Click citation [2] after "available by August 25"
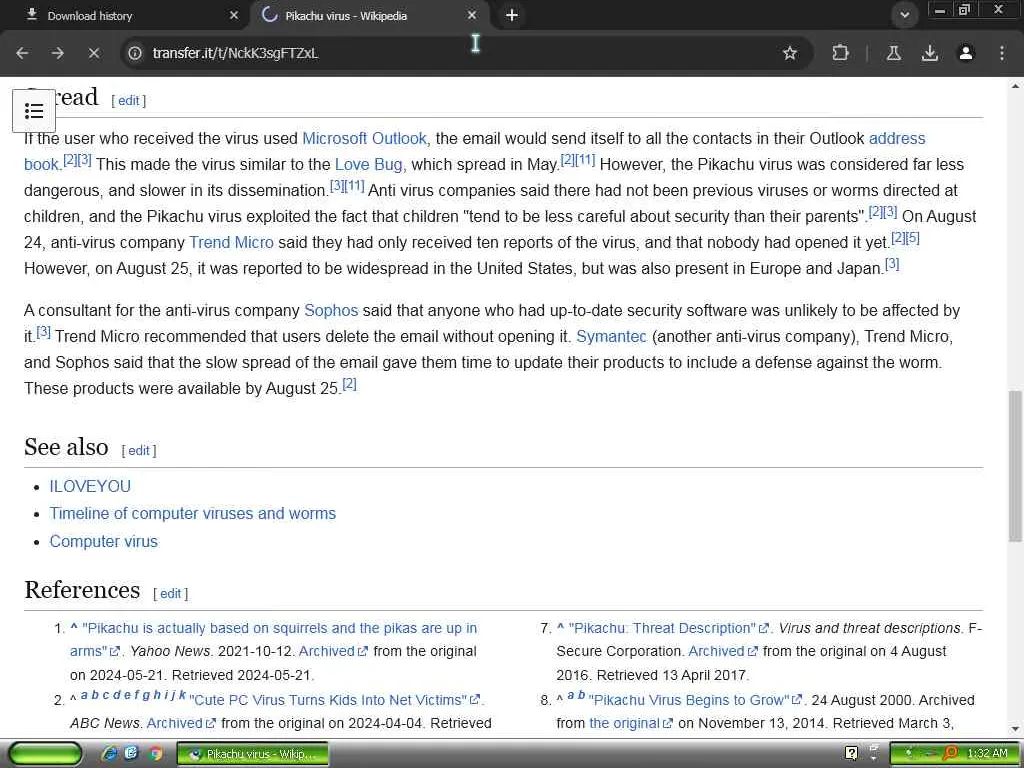Screen dimensions: 1024x768 349,384
